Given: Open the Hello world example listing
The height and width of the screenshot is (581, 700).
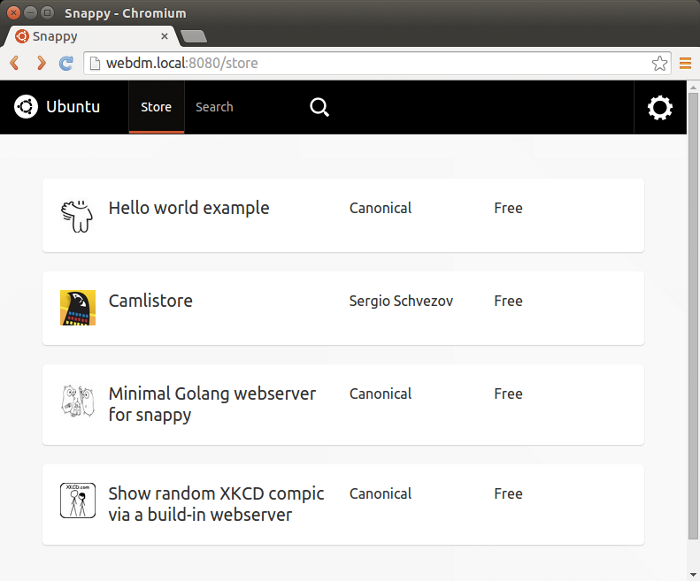Looking at the screenshot, I should click(x=189, y=208).
